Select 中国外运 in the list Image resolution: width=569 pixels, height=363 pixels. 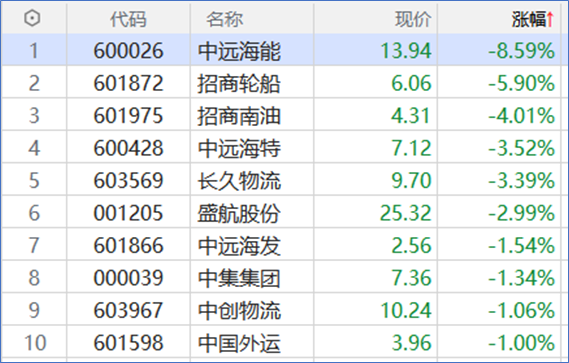click(239, 343)
